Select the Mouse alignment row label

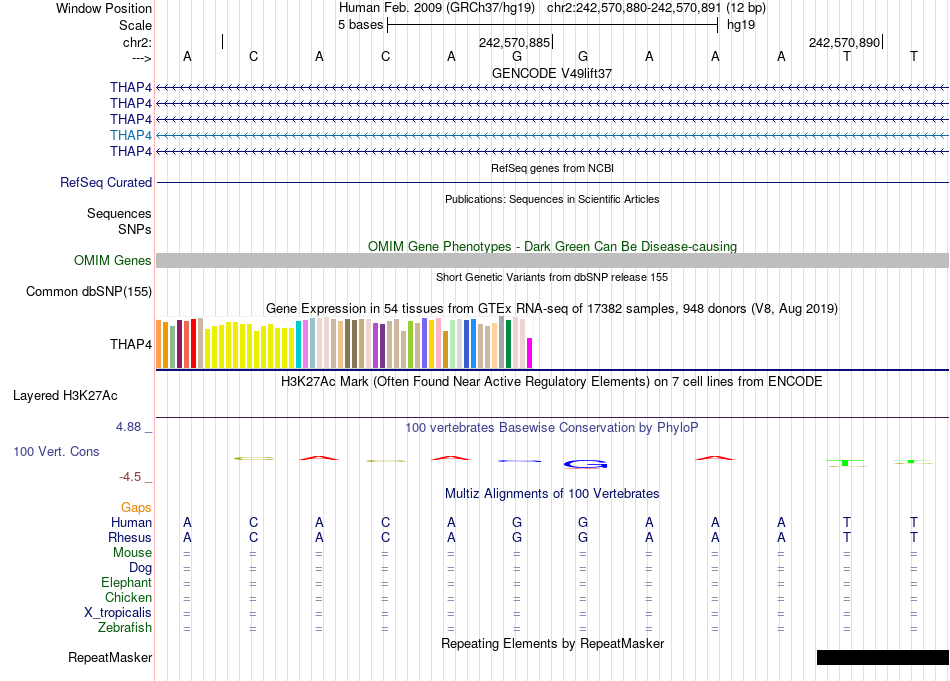tap(132, 553)
